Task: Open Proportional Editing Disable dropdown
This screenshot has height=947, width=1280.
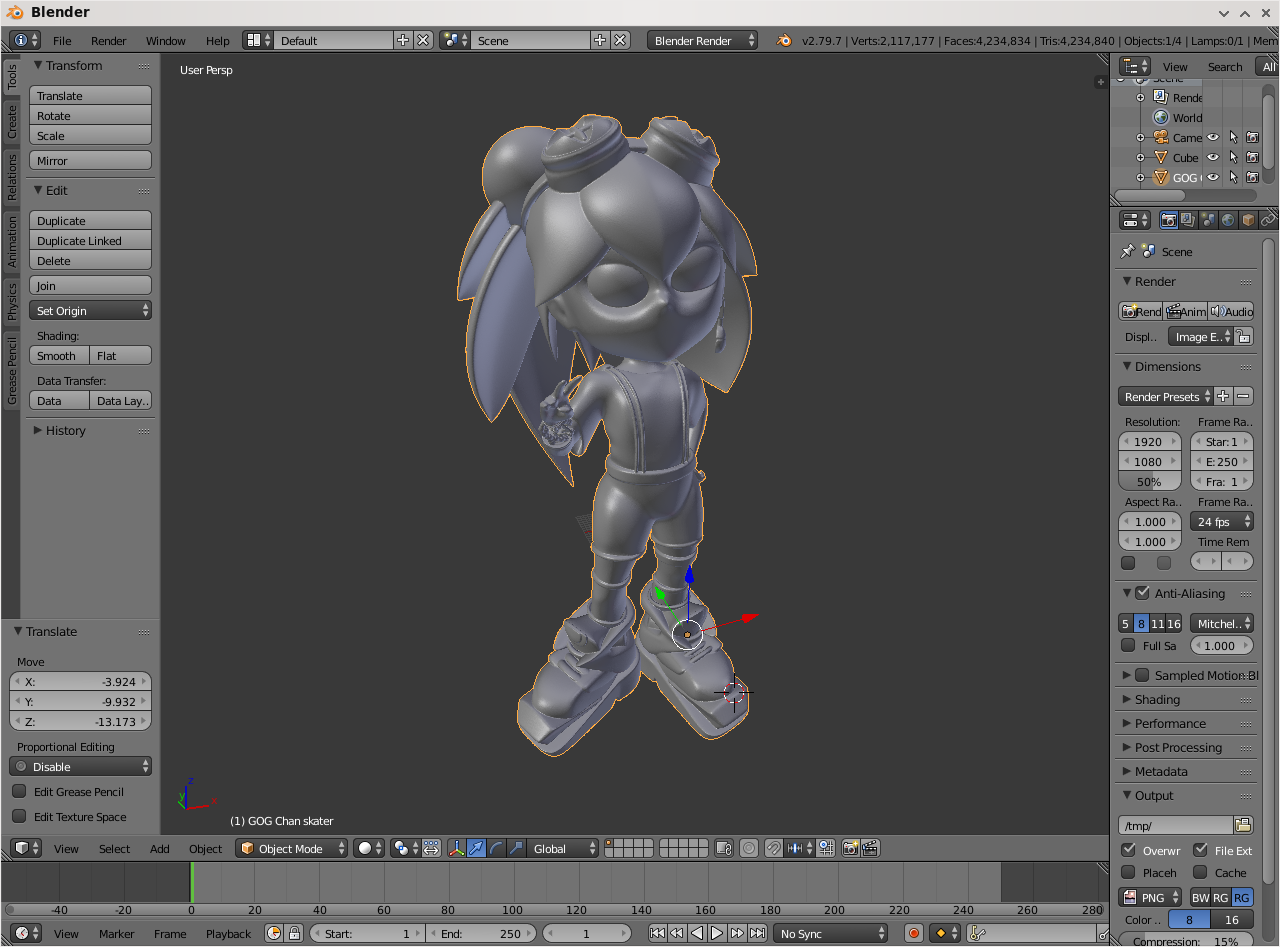Action: [x=80, y=766]
